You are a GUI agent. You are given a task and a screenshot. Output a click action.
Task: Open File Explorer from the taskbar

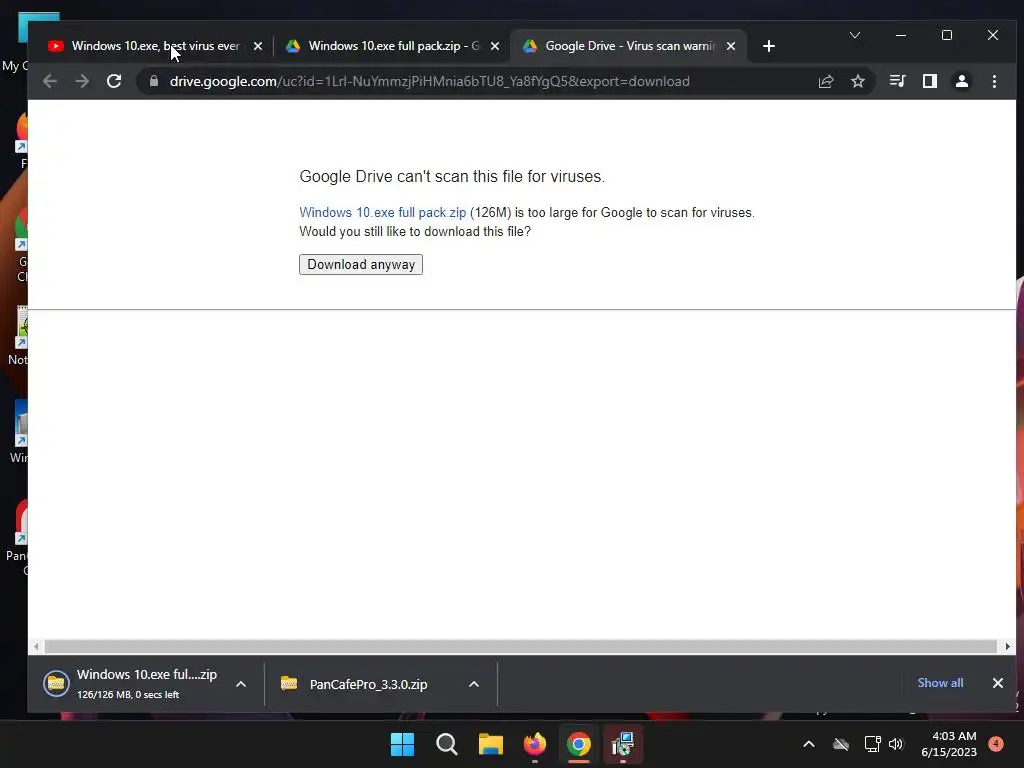click(490, 744)
